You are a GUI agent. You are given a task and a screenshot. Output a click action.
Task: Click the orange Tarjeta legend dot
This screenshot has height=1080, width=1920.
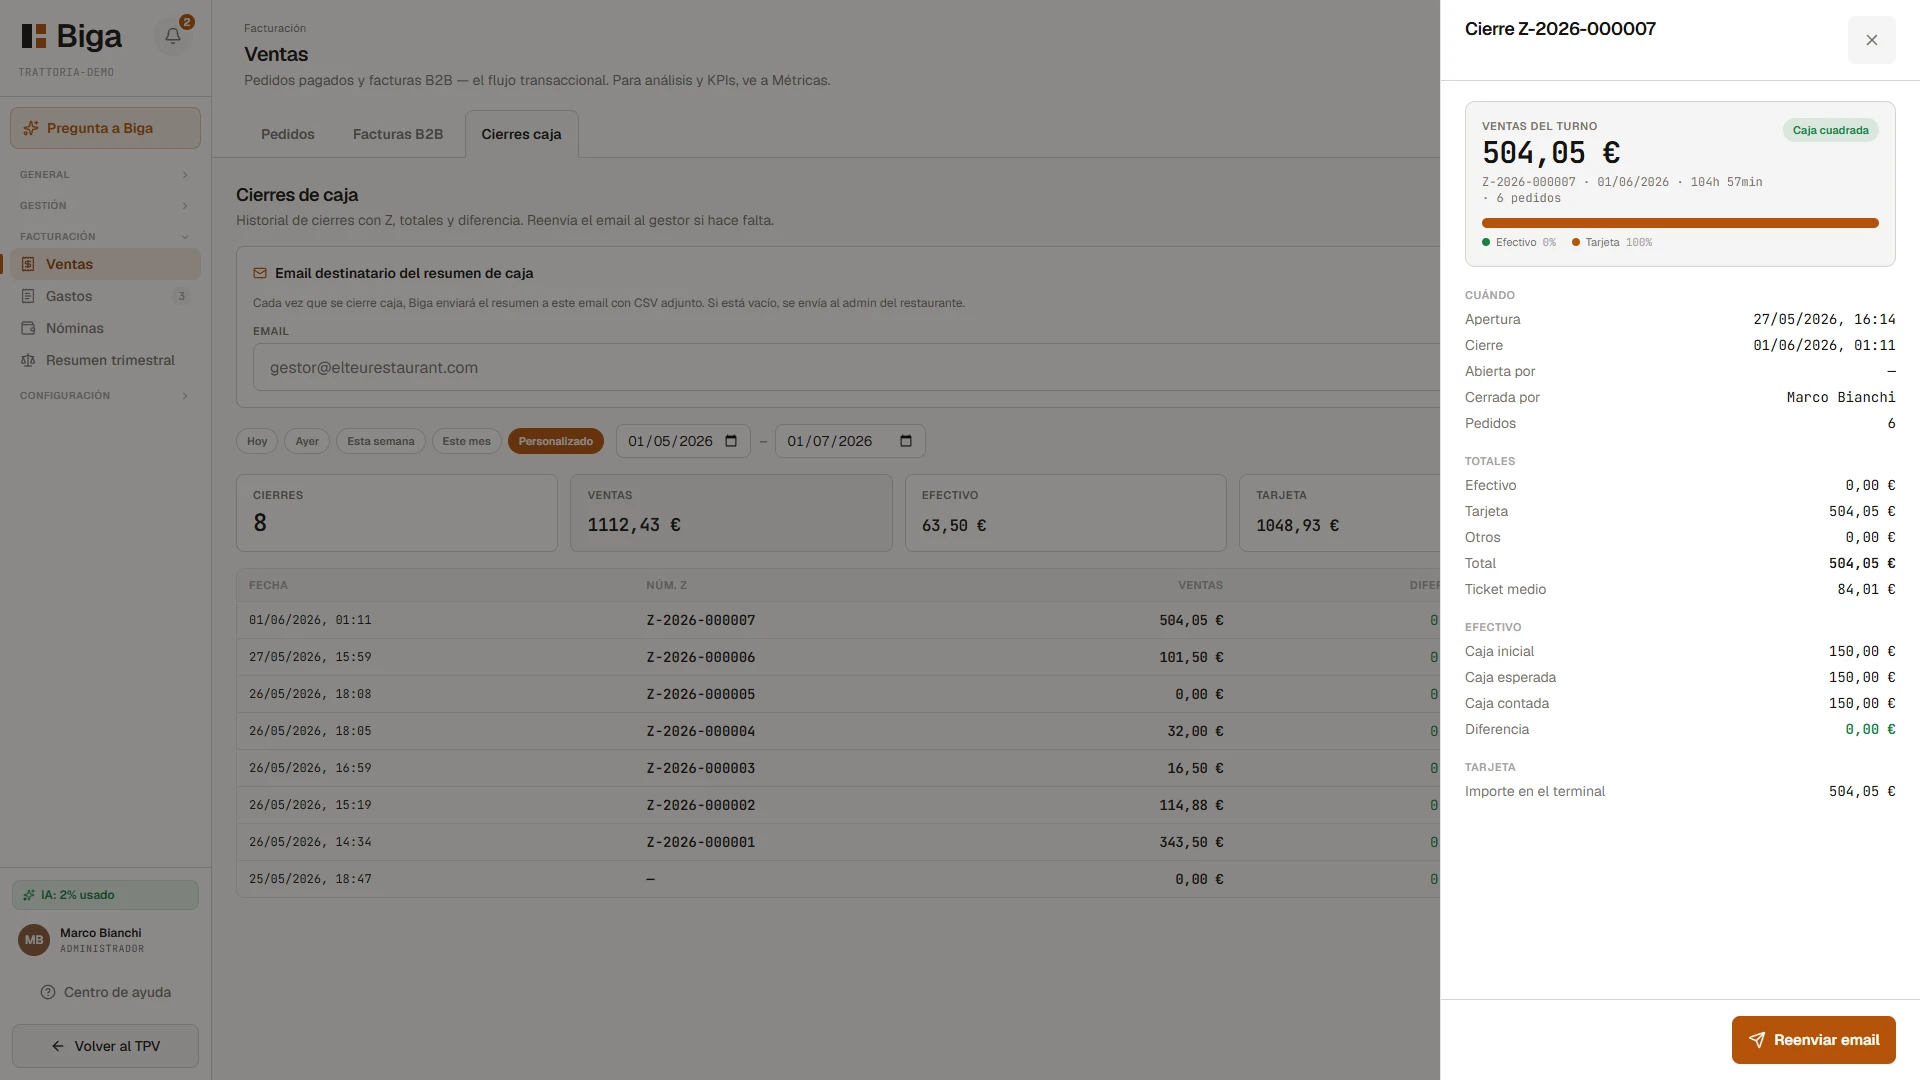(1576, 242)
